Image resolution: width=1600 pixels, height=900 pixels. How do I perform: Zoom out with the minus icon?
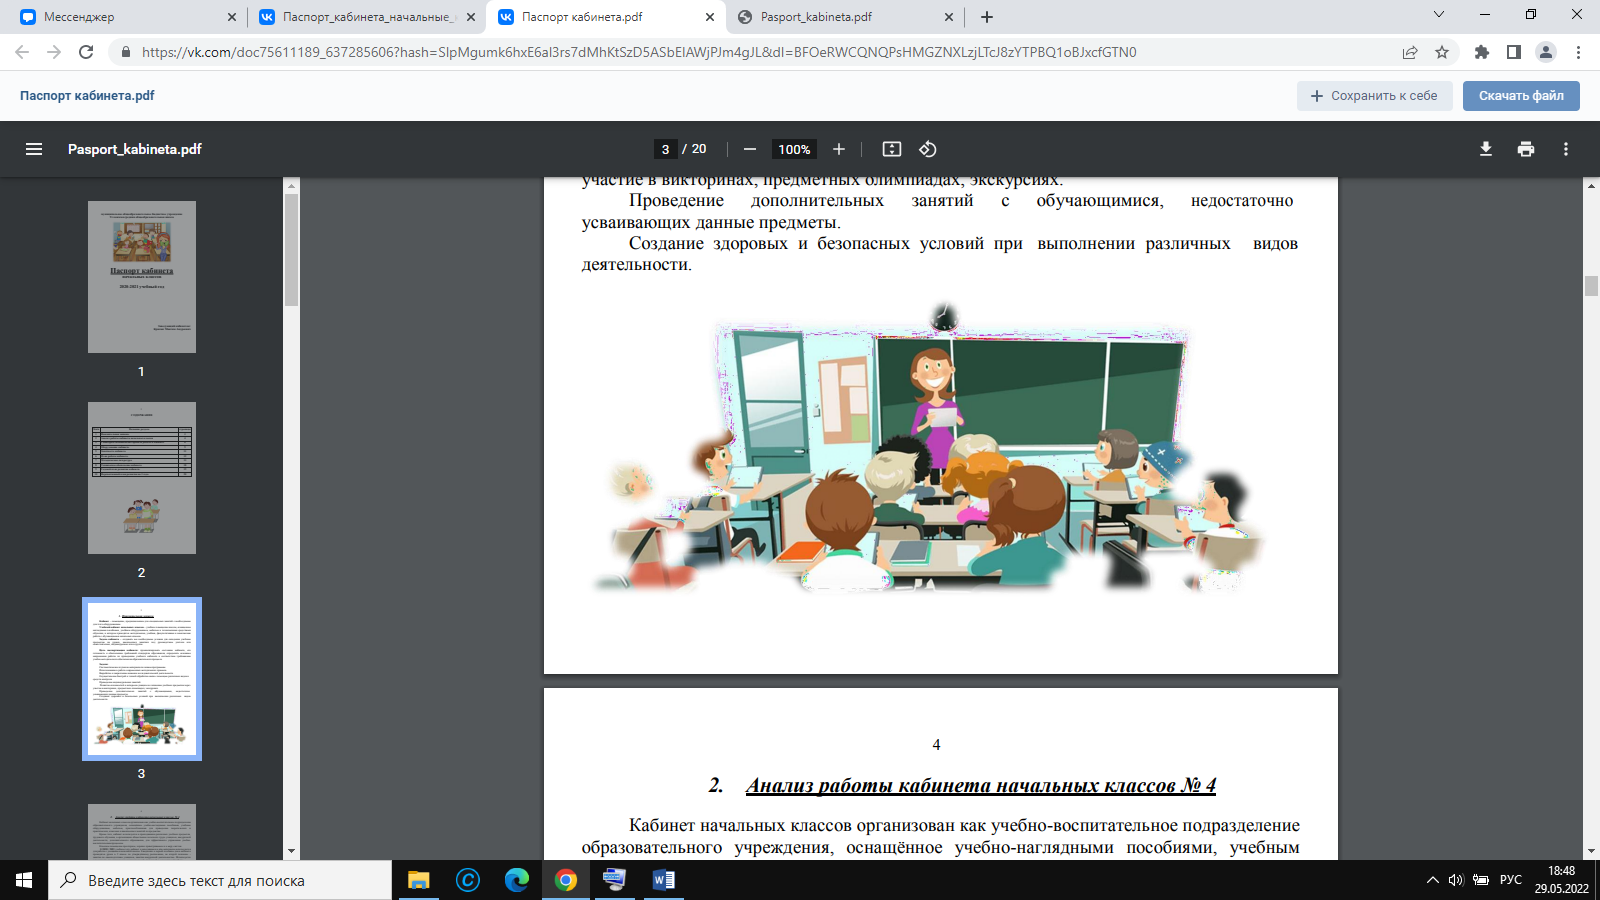[x=750, y=149]
